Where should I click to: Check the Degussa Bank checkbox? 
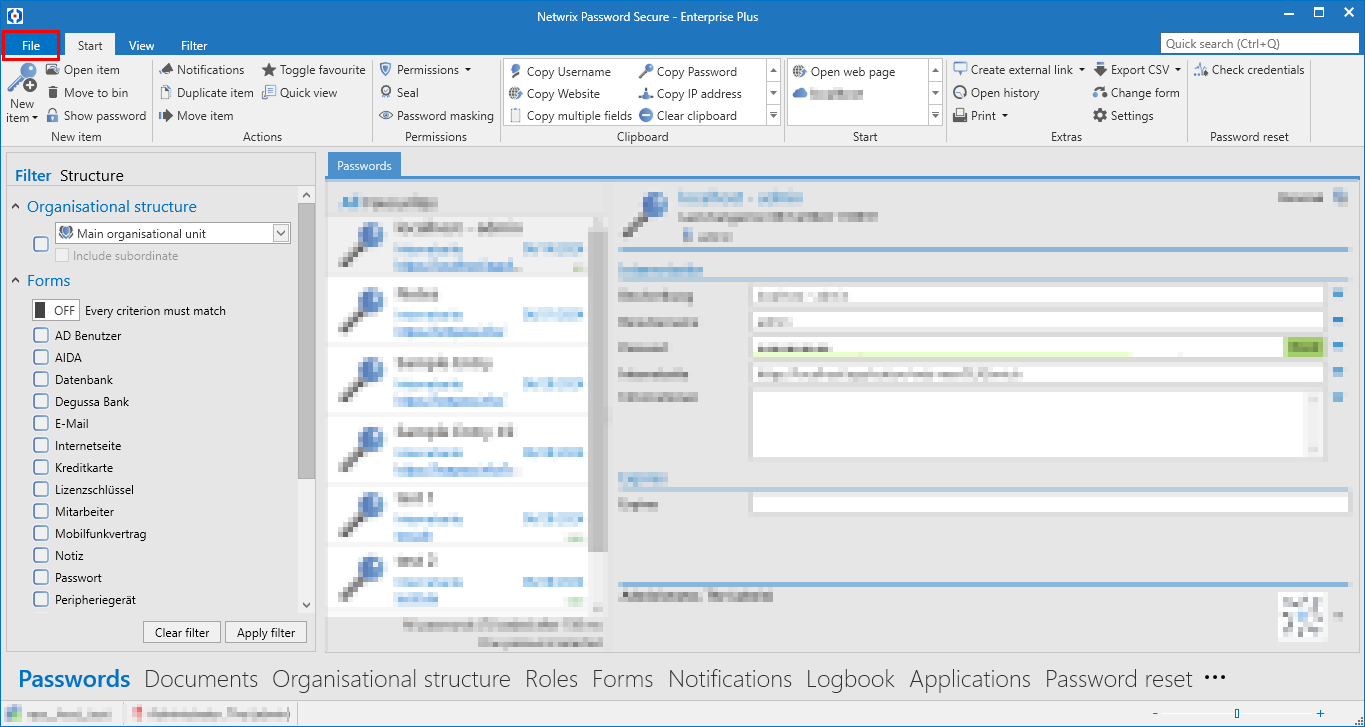tap(41, 402)
